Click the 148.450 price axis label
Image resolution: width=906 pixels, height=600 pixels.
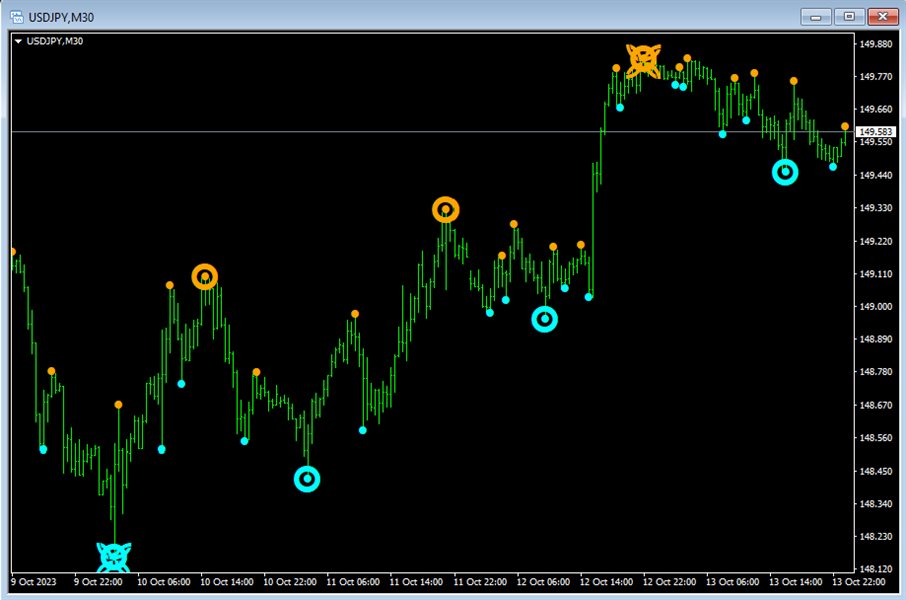coord(876,471)
